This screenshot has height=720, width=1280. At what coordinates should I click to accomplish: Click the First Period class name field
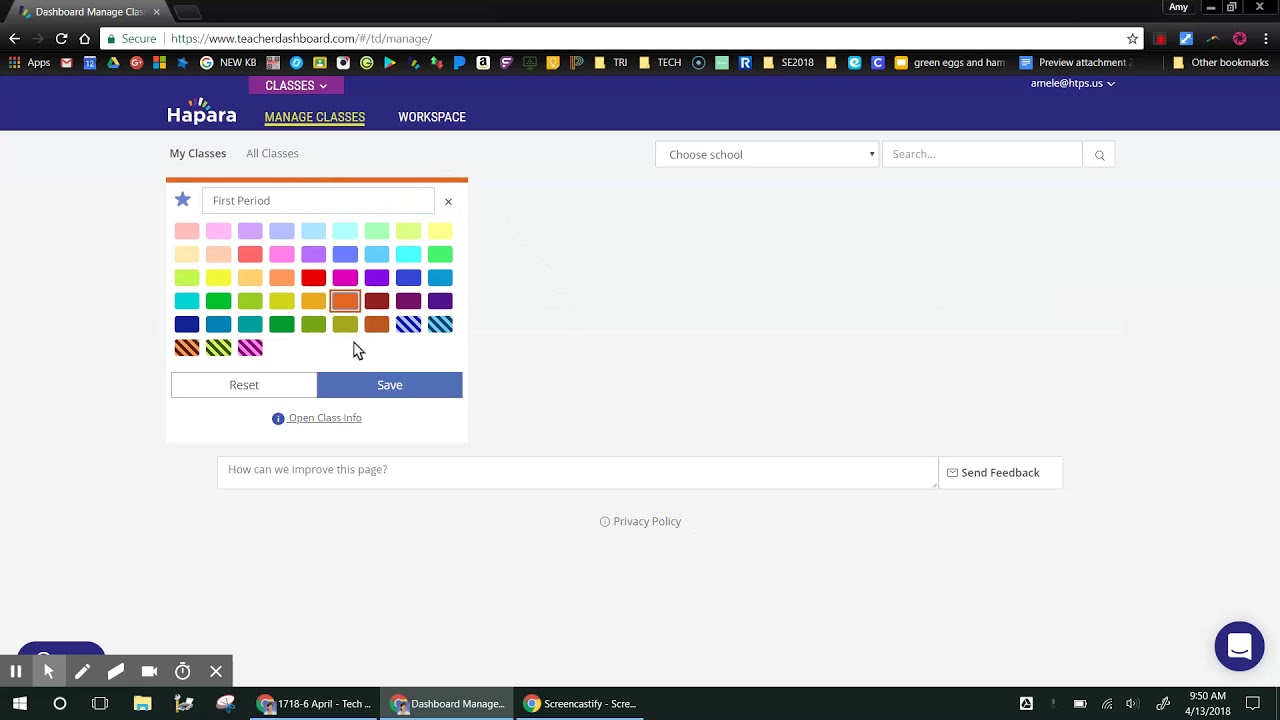(x=318, y=201)
